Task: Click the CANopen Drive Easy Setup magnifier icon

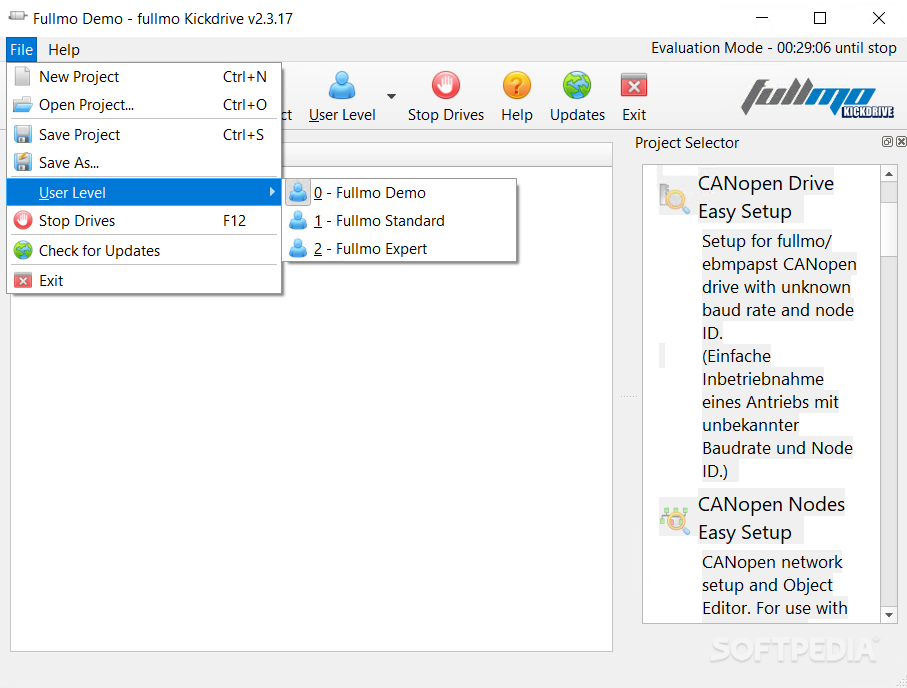Action: [674, 198]
